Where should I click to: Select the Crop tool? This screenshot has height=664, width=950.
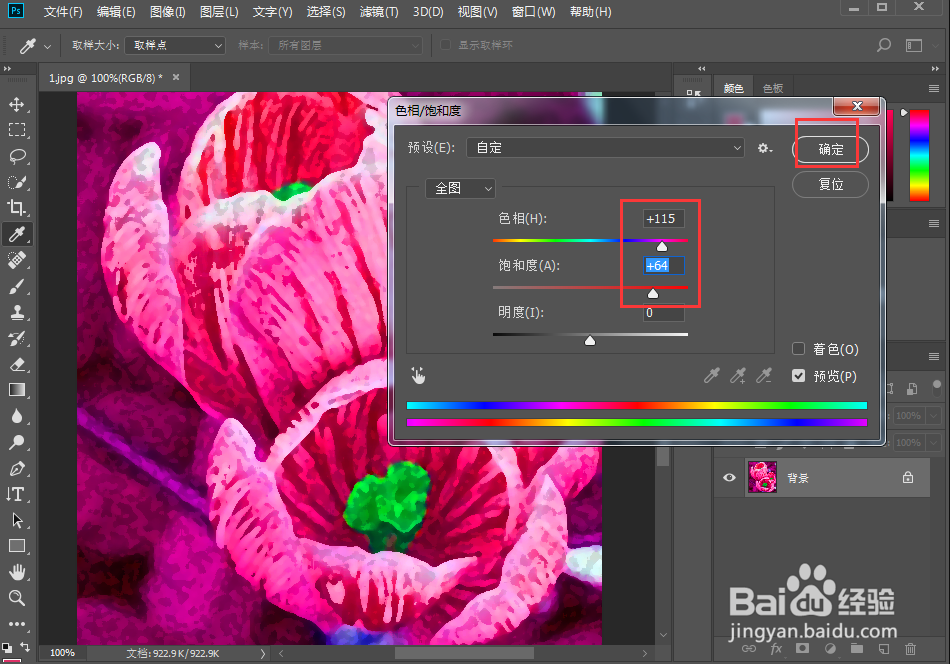pyautogui.click(x=16, y=208)
